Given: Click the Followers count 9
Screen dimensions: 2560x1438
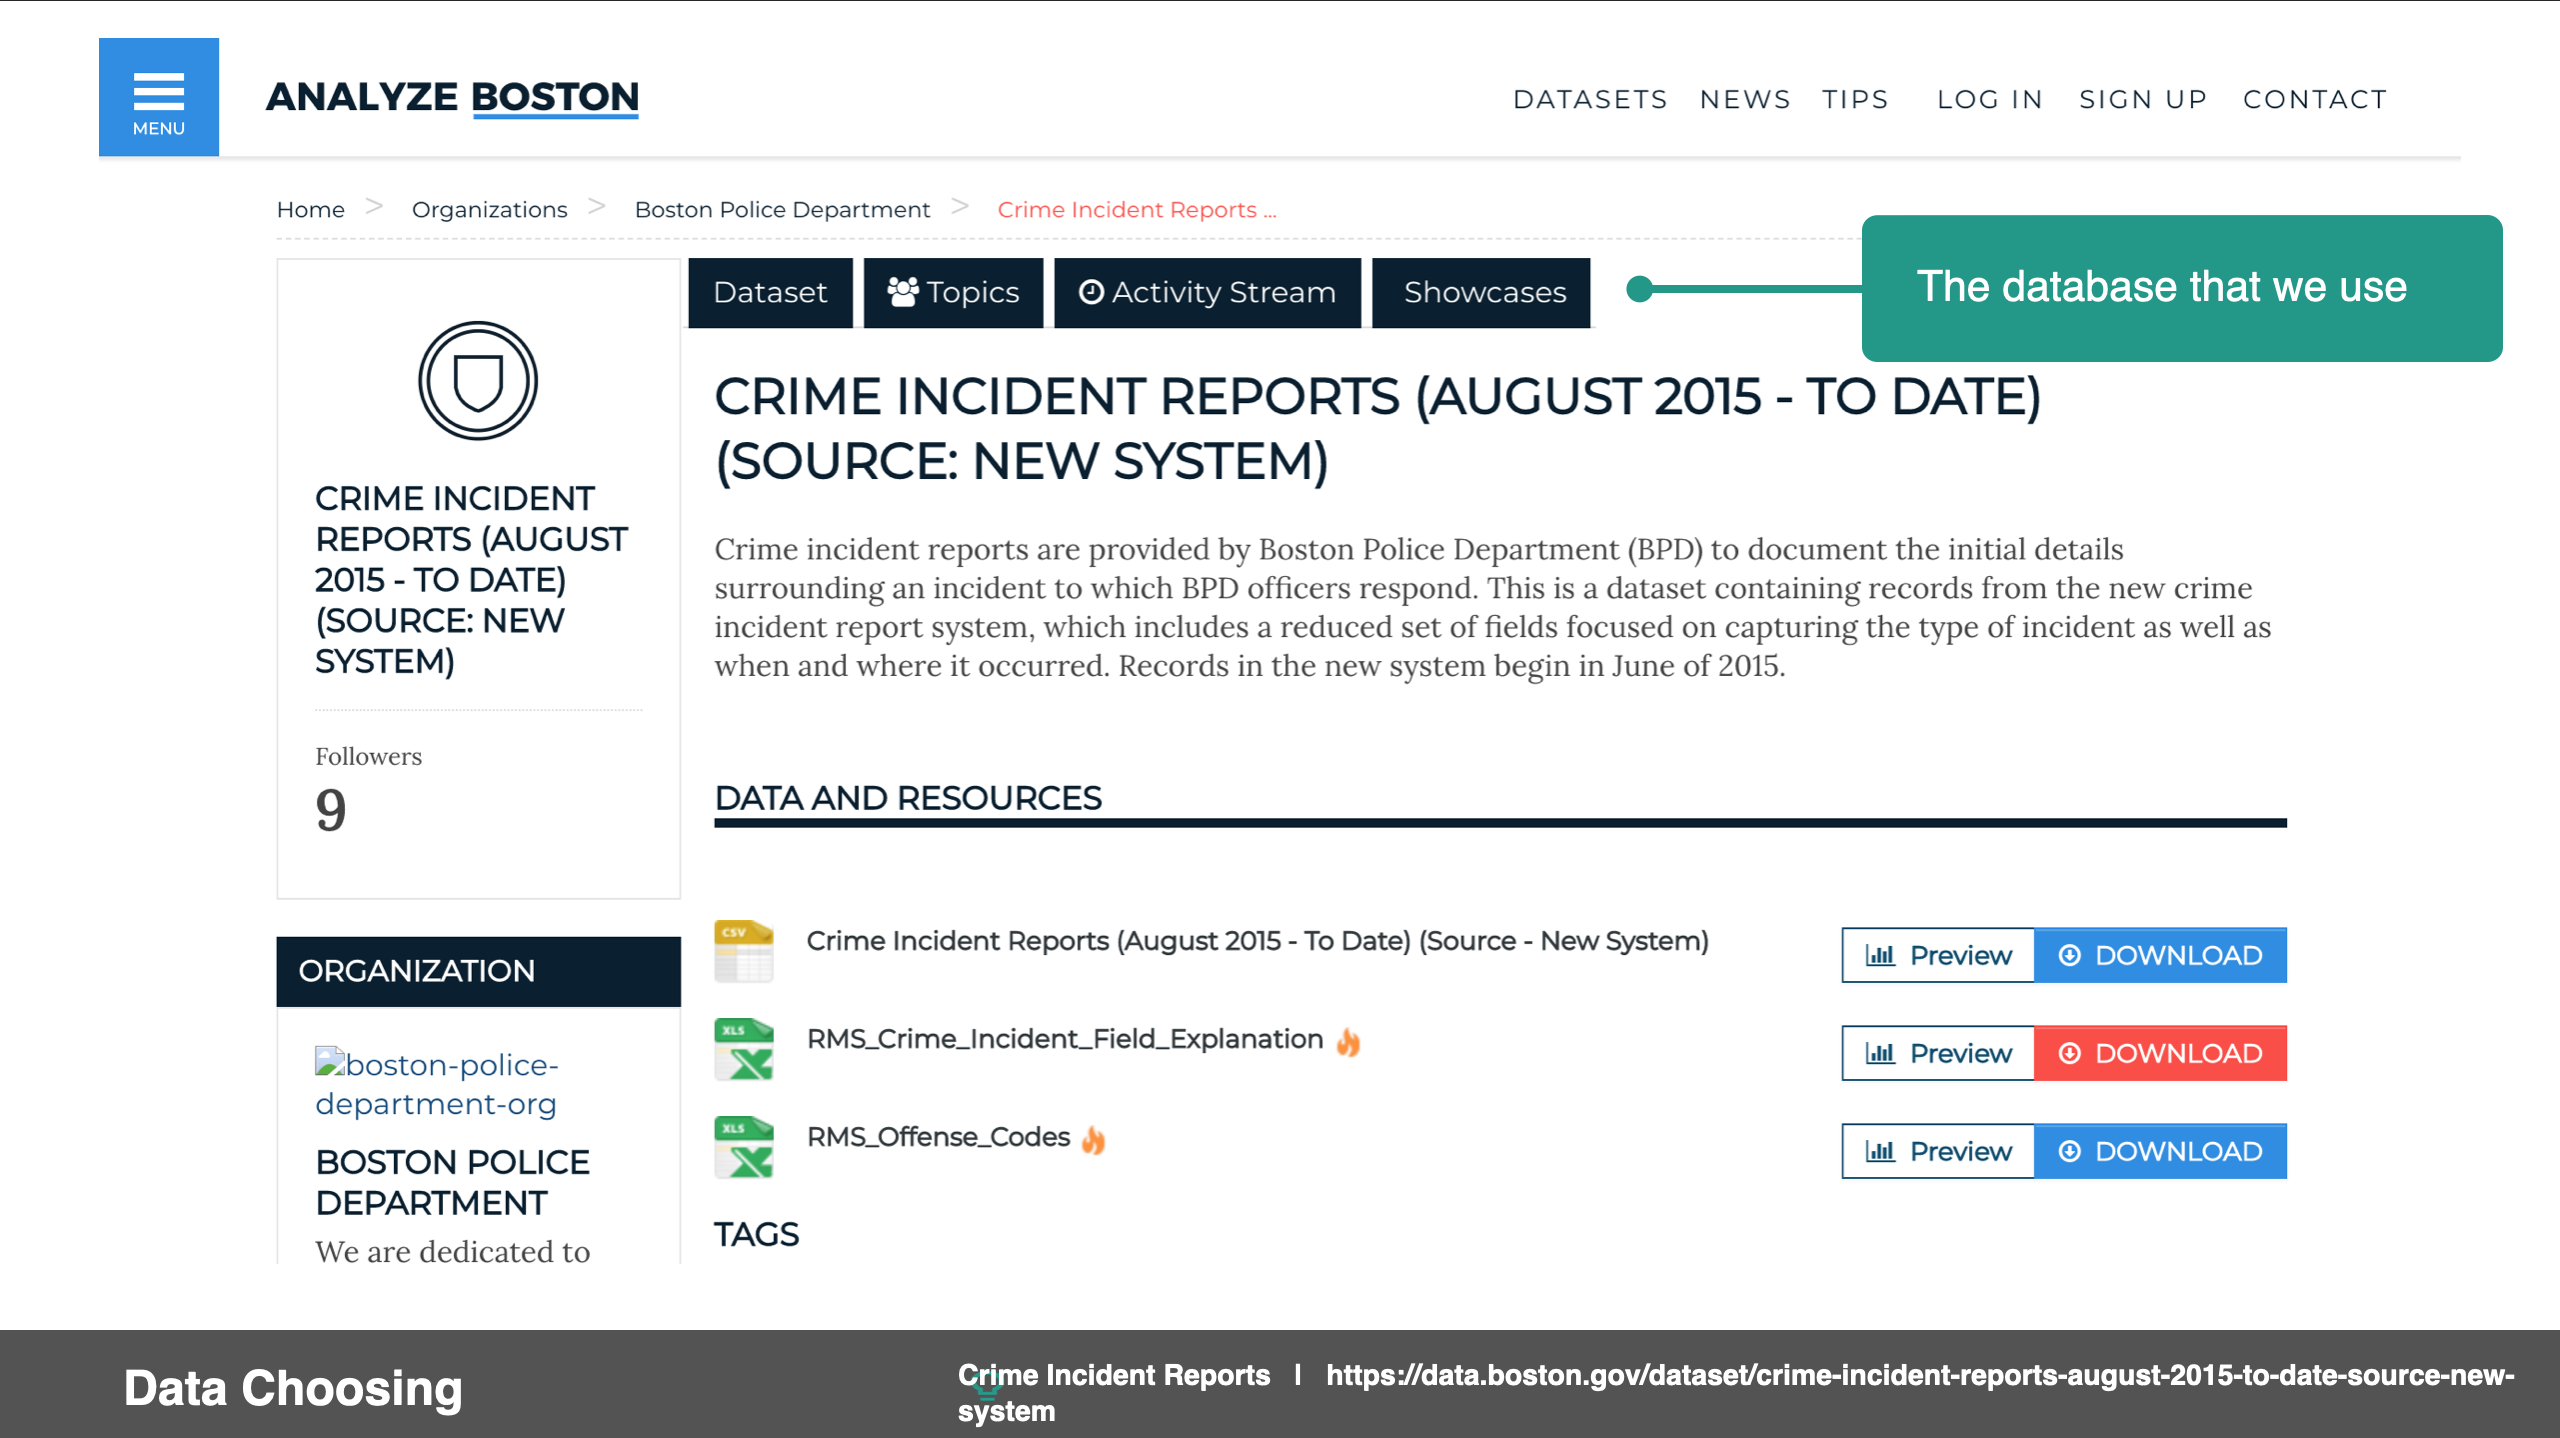Looking at the screenshot, I should (331, 809).
